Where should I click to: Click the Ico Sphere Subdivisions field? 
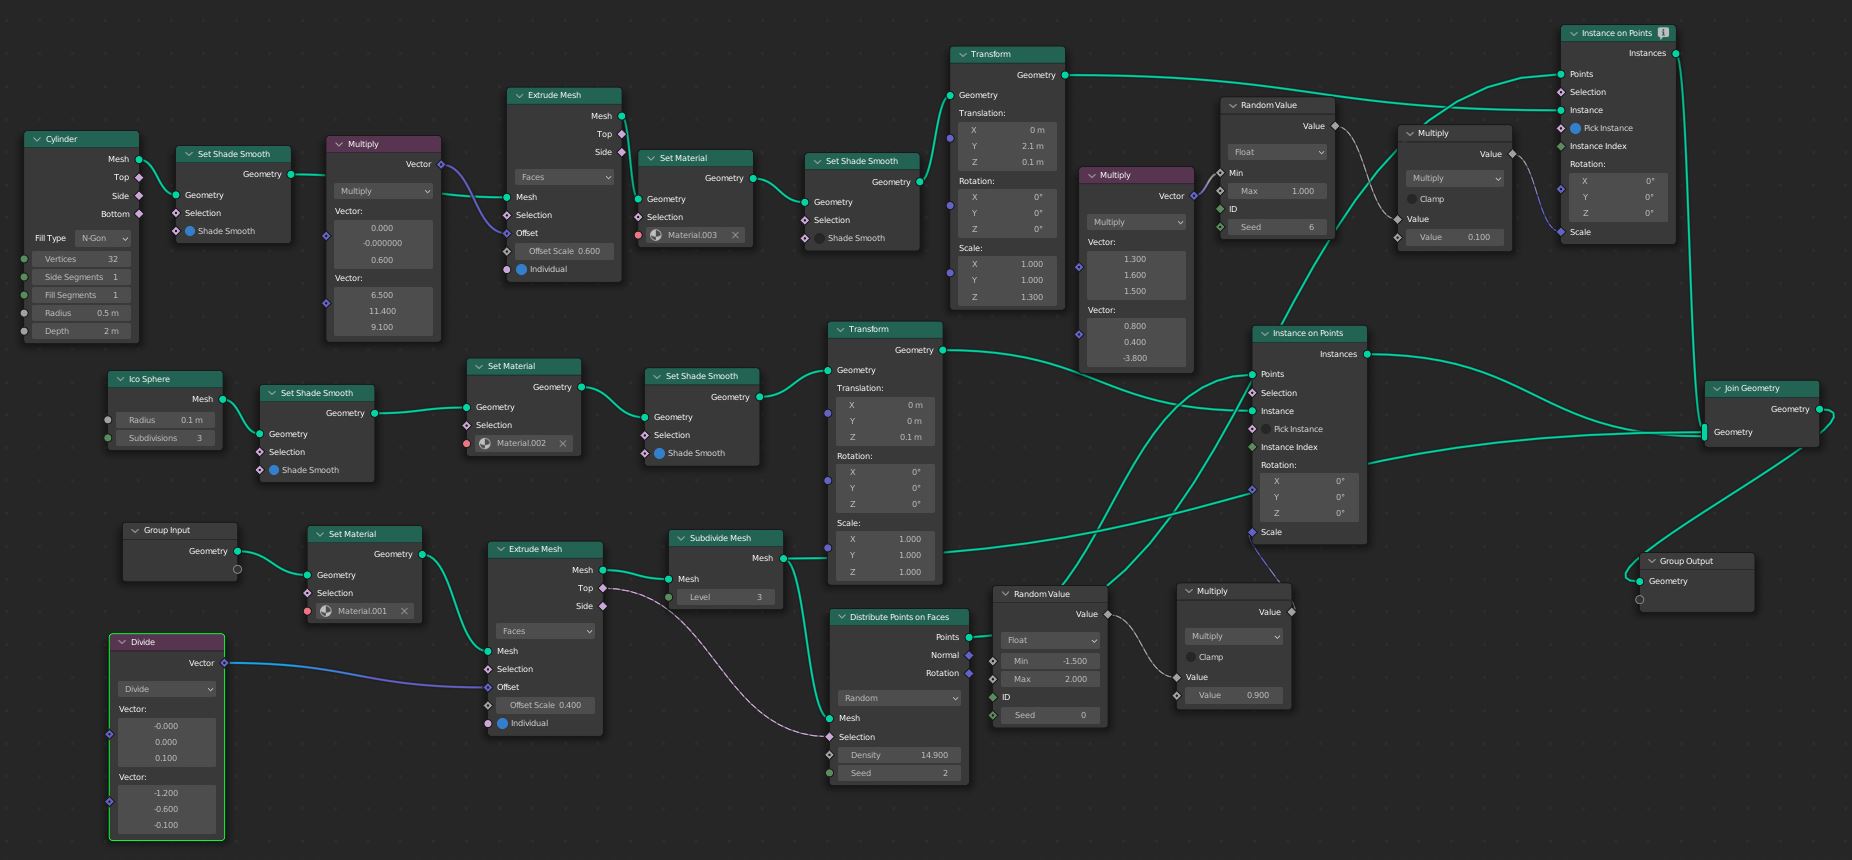click(166, 438)
